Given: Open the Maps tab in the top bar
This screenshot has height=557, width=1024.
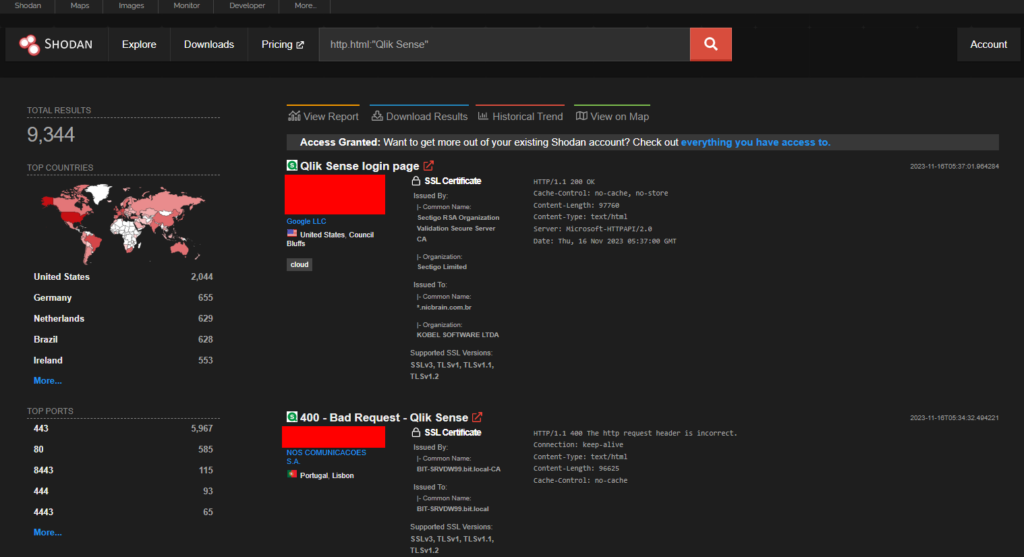Looking at the screenshot, I should [80, 5].
